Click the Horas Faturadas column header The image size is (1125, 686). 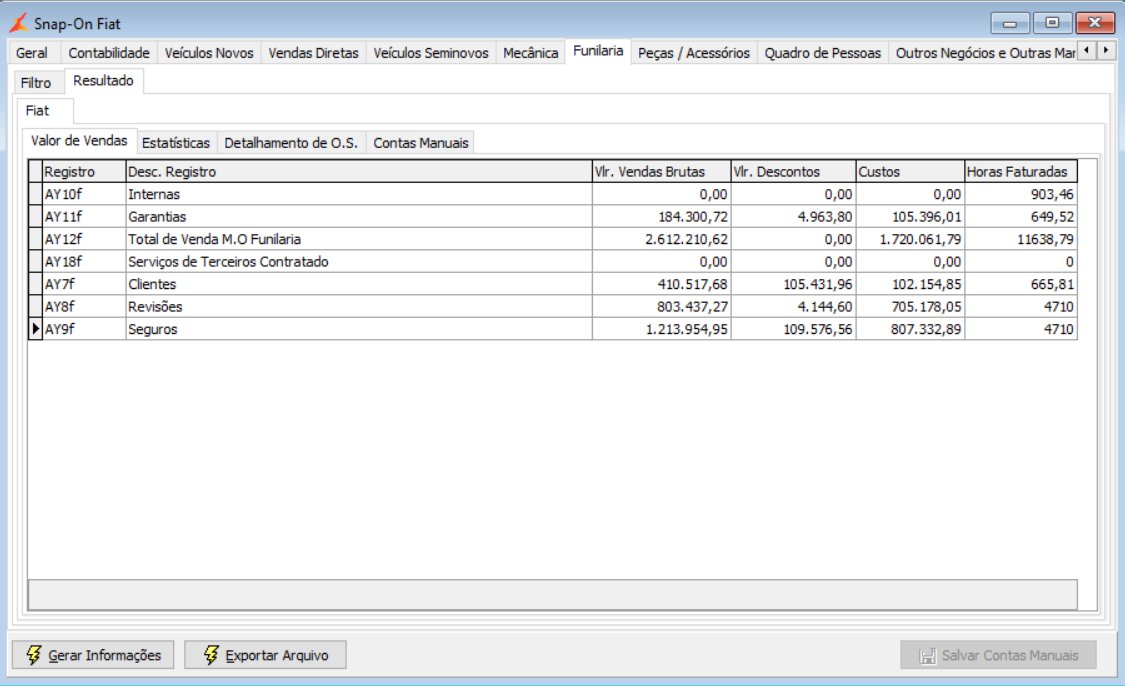(1021, 172)
